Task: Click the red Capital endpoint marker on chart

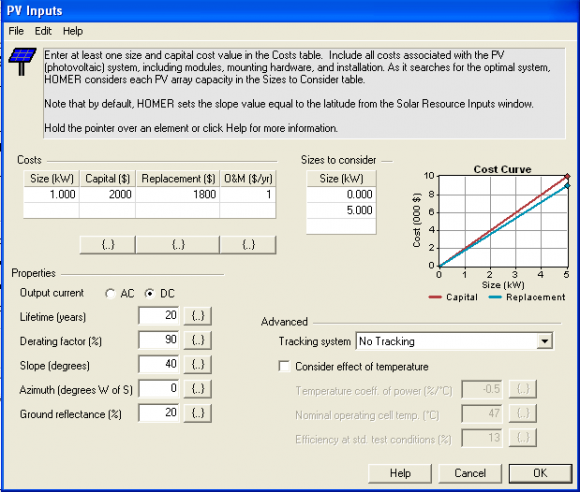Action: (567, 176)
